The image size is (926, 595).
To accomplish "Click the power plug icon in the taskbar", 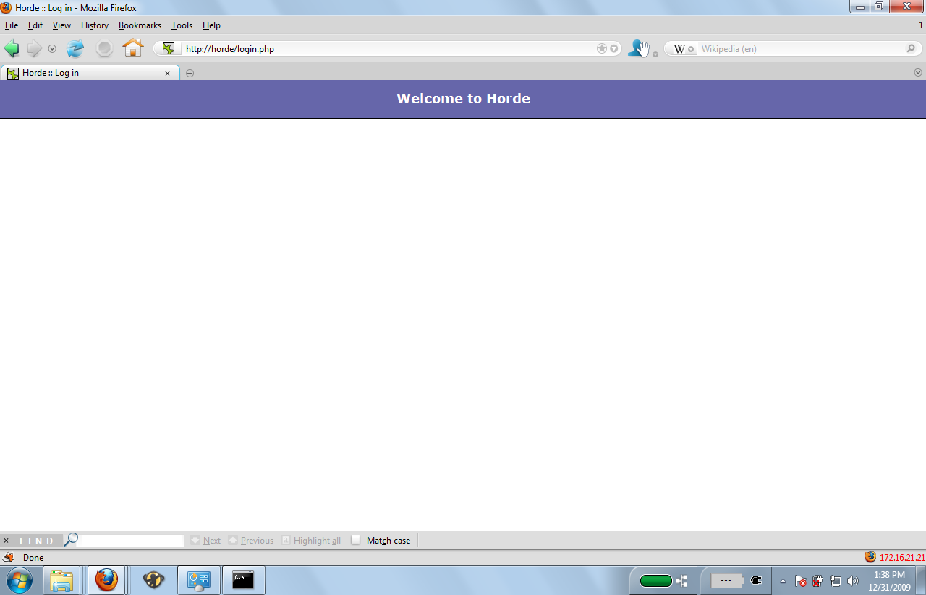I will coord(756,581).
